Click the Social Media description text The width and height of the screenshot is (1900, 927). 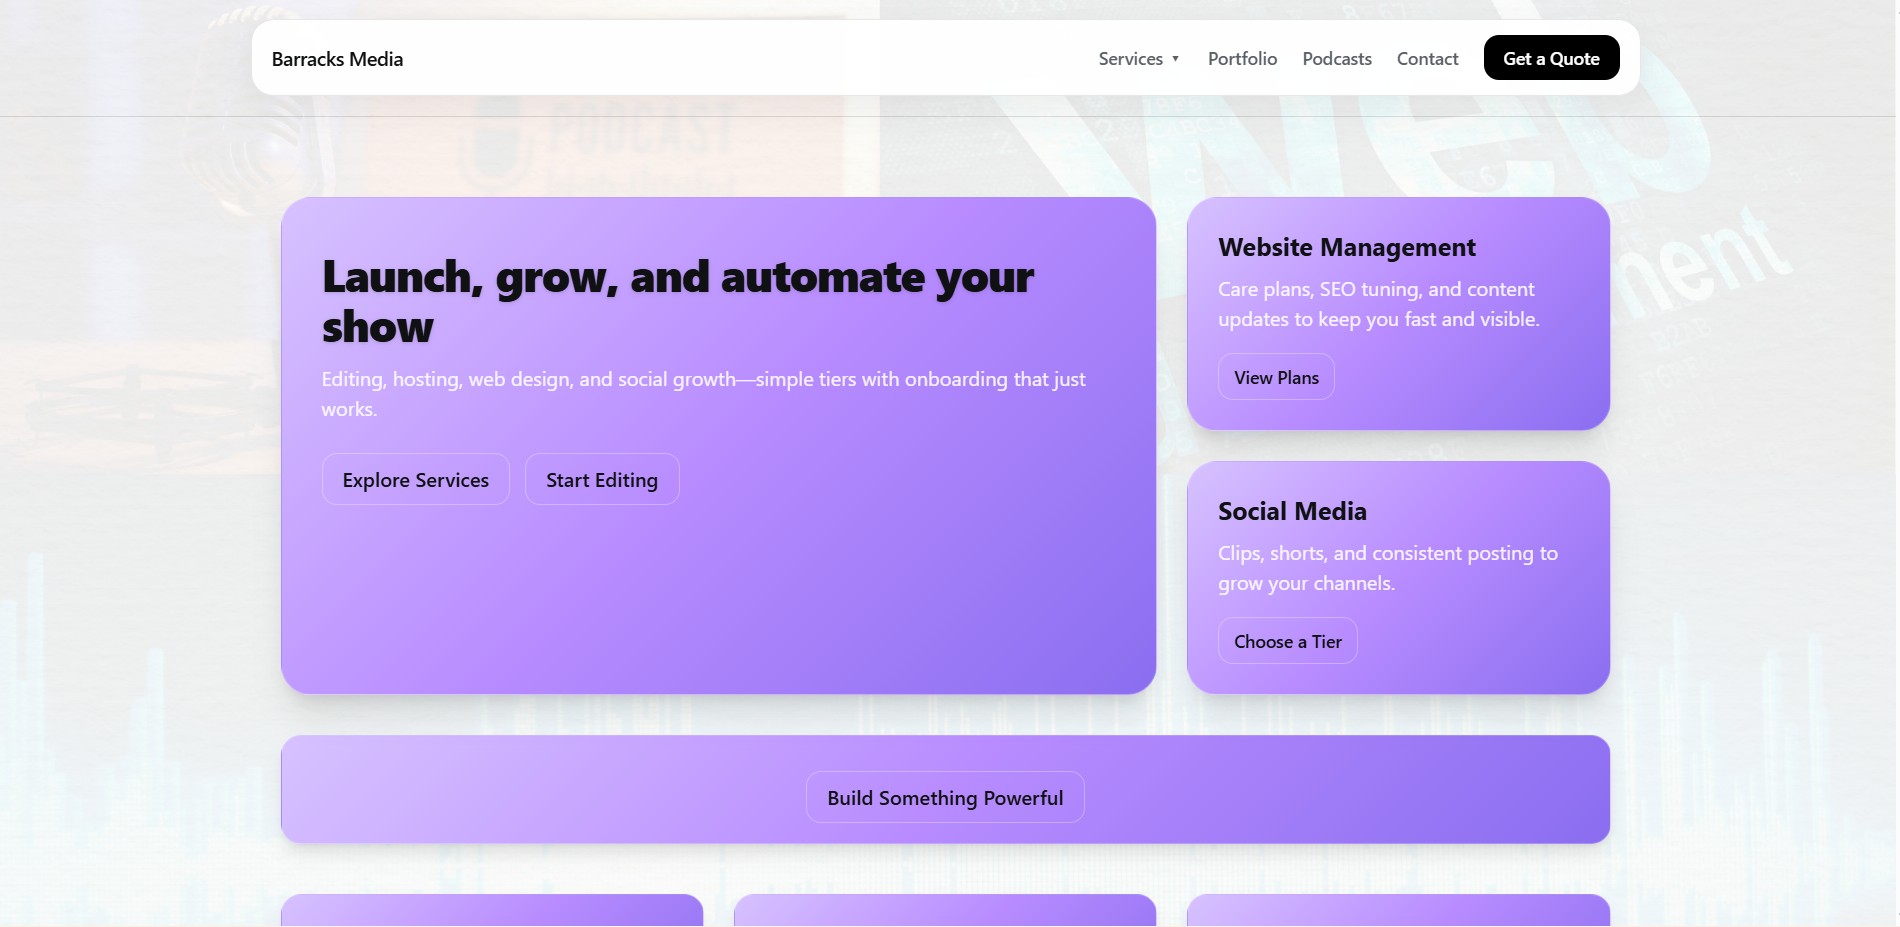coord(1387,567)
